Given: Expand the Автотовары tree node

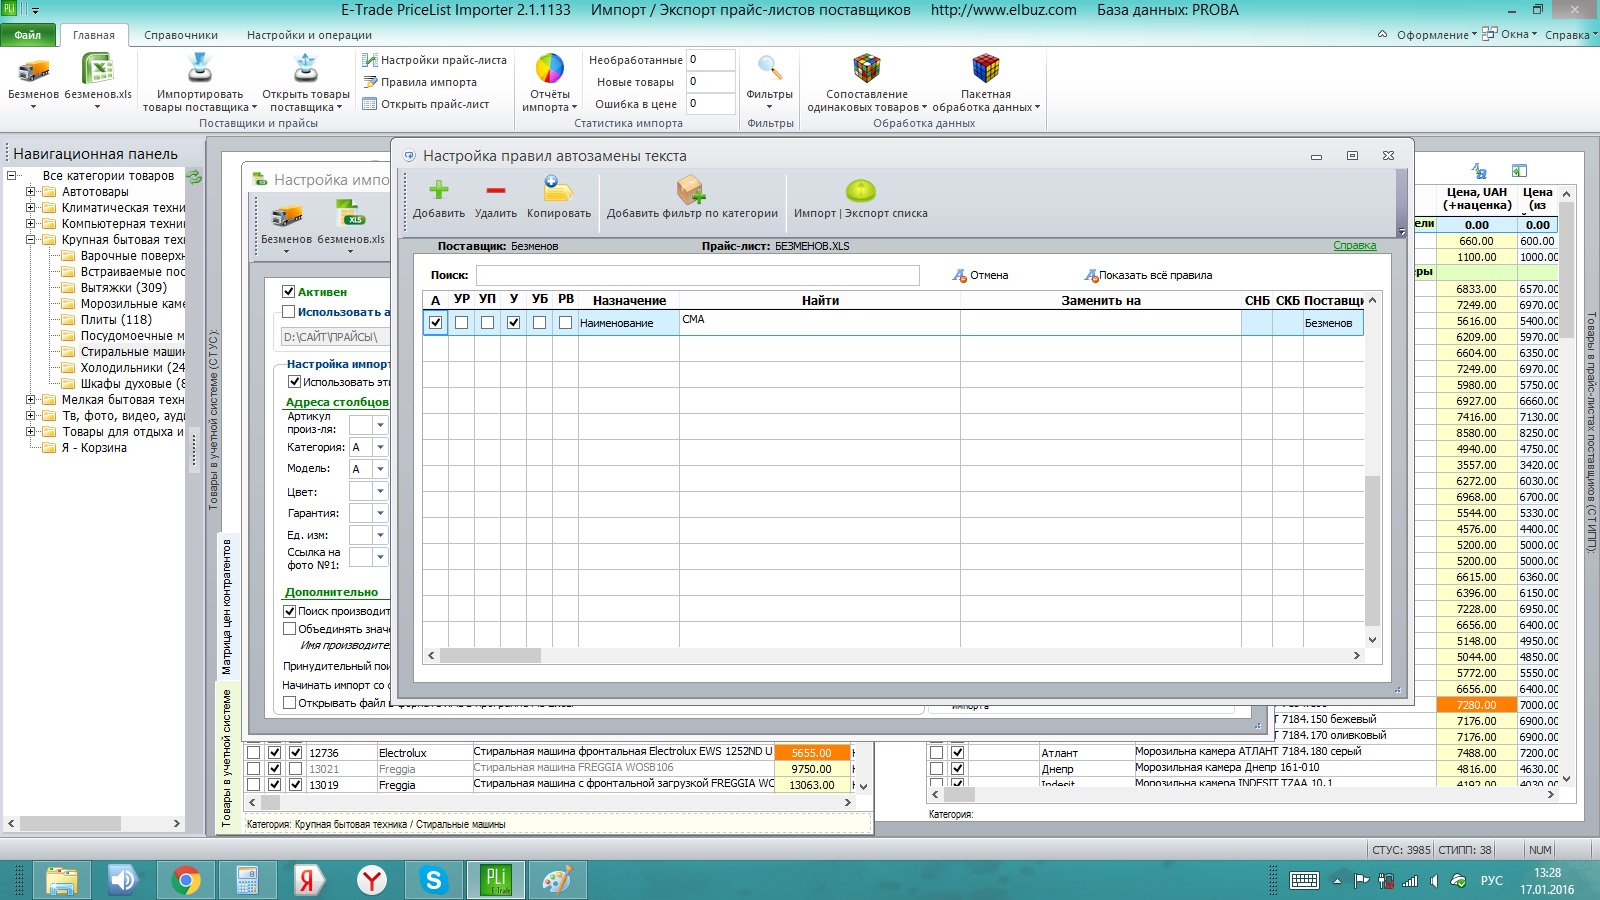Looking at the screenshot, I should (x=30, y=192).
